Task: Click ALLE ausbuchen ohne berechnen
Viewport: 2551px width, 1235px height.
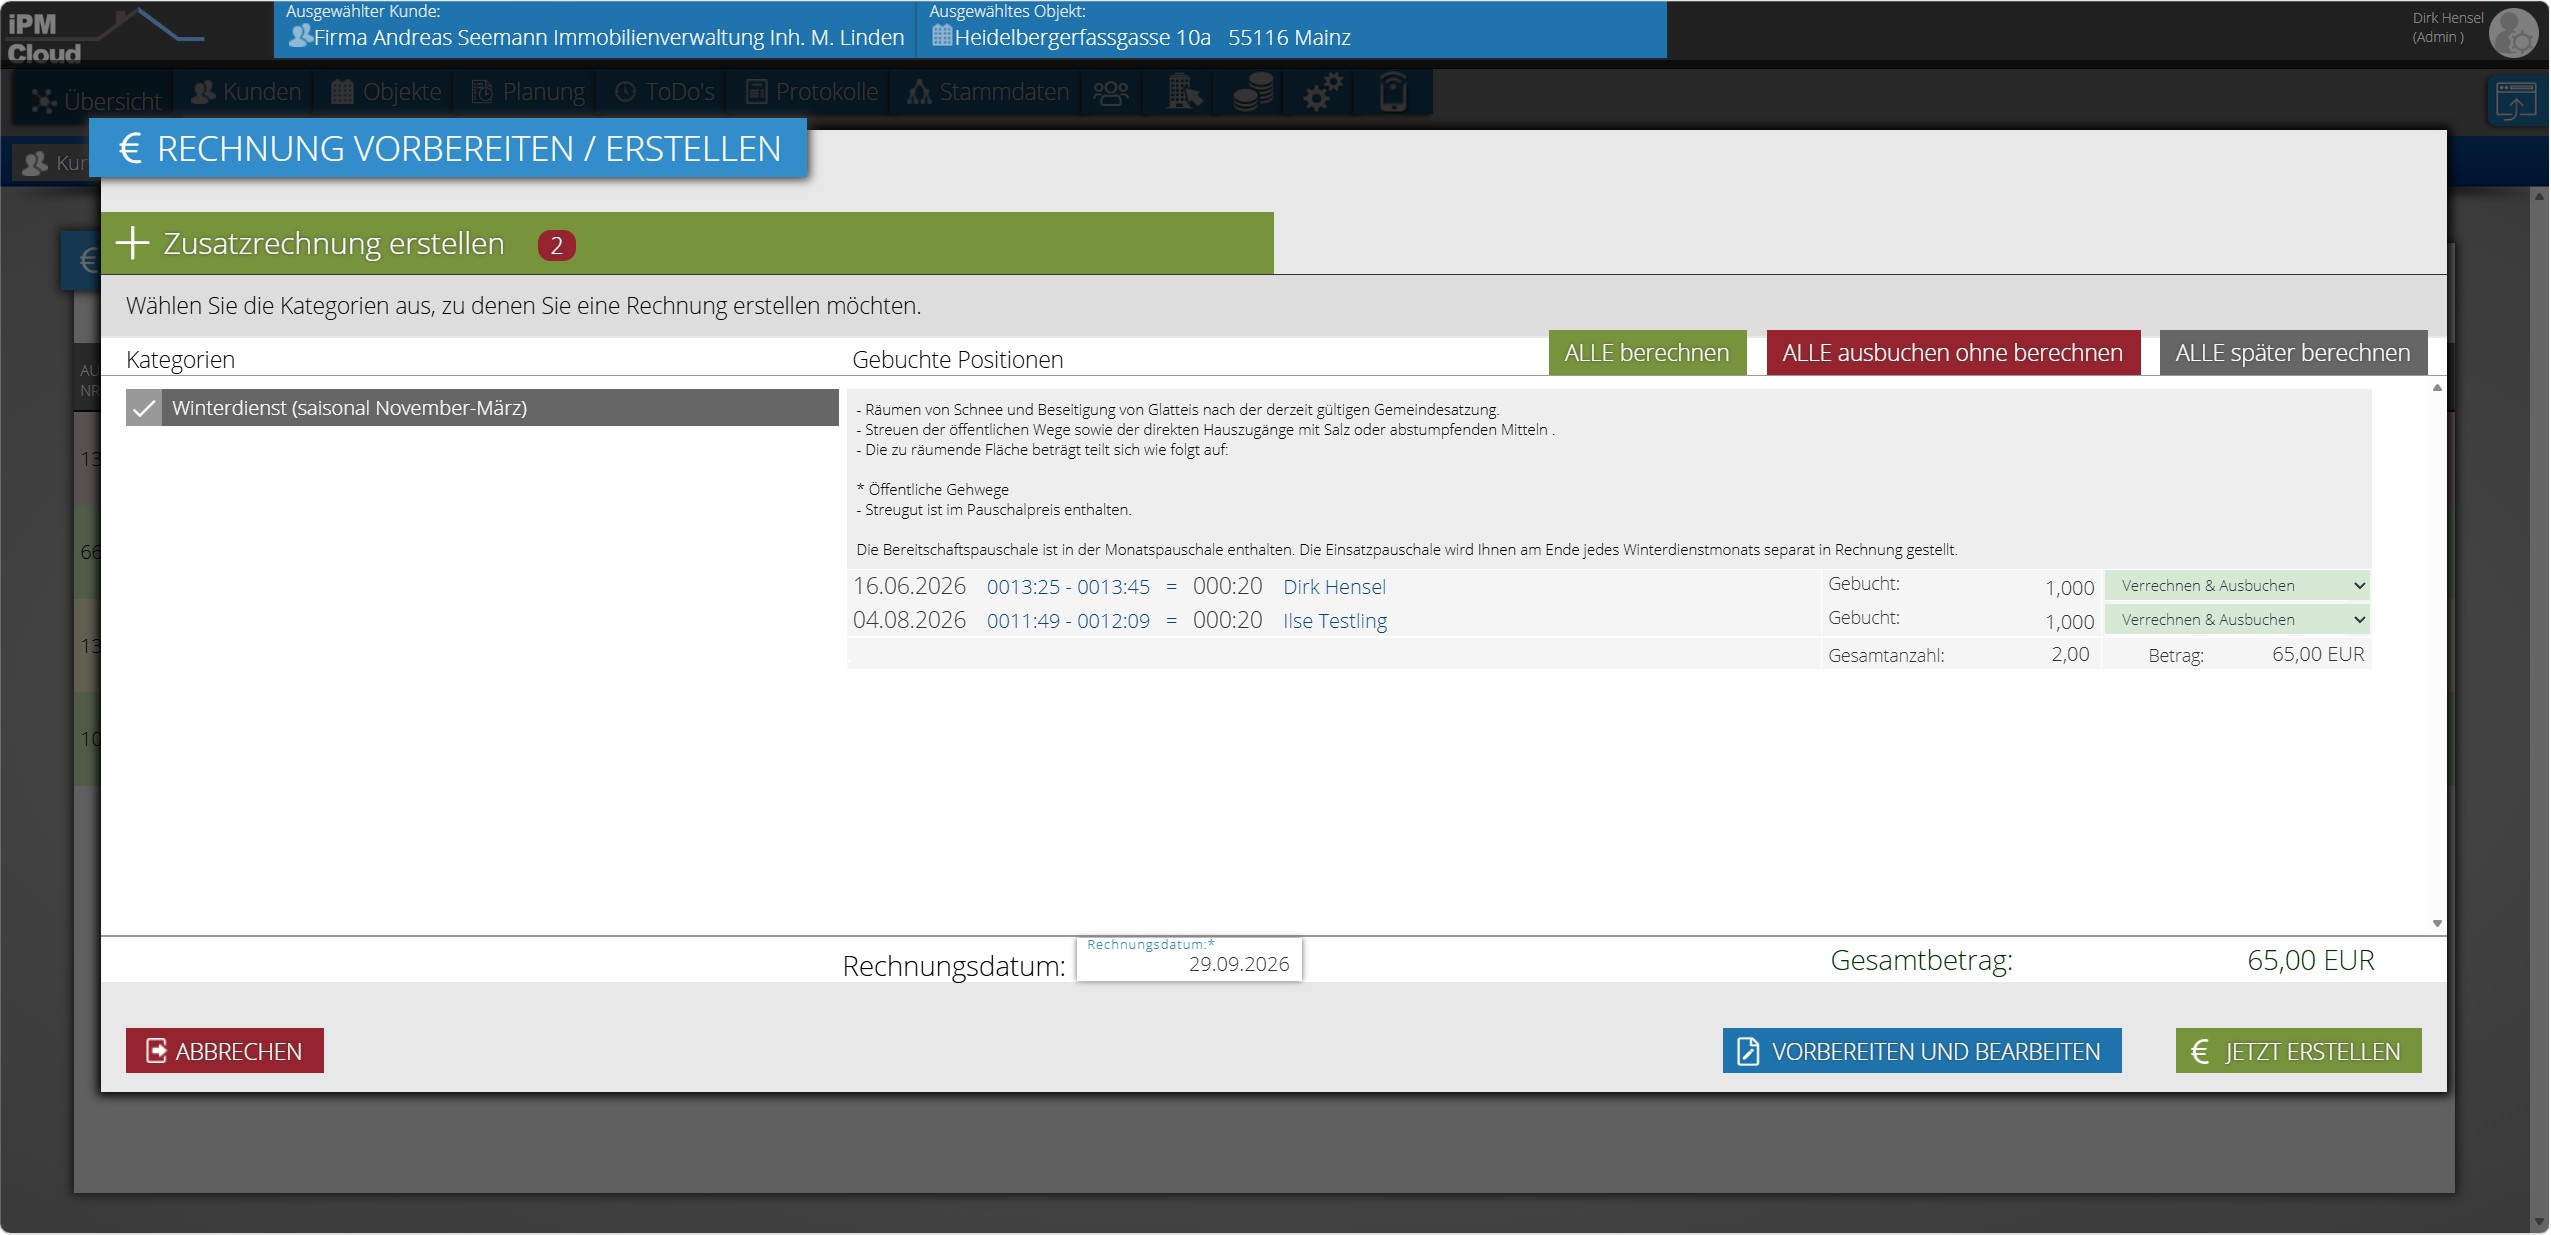Action: (x=1953, y=353)
